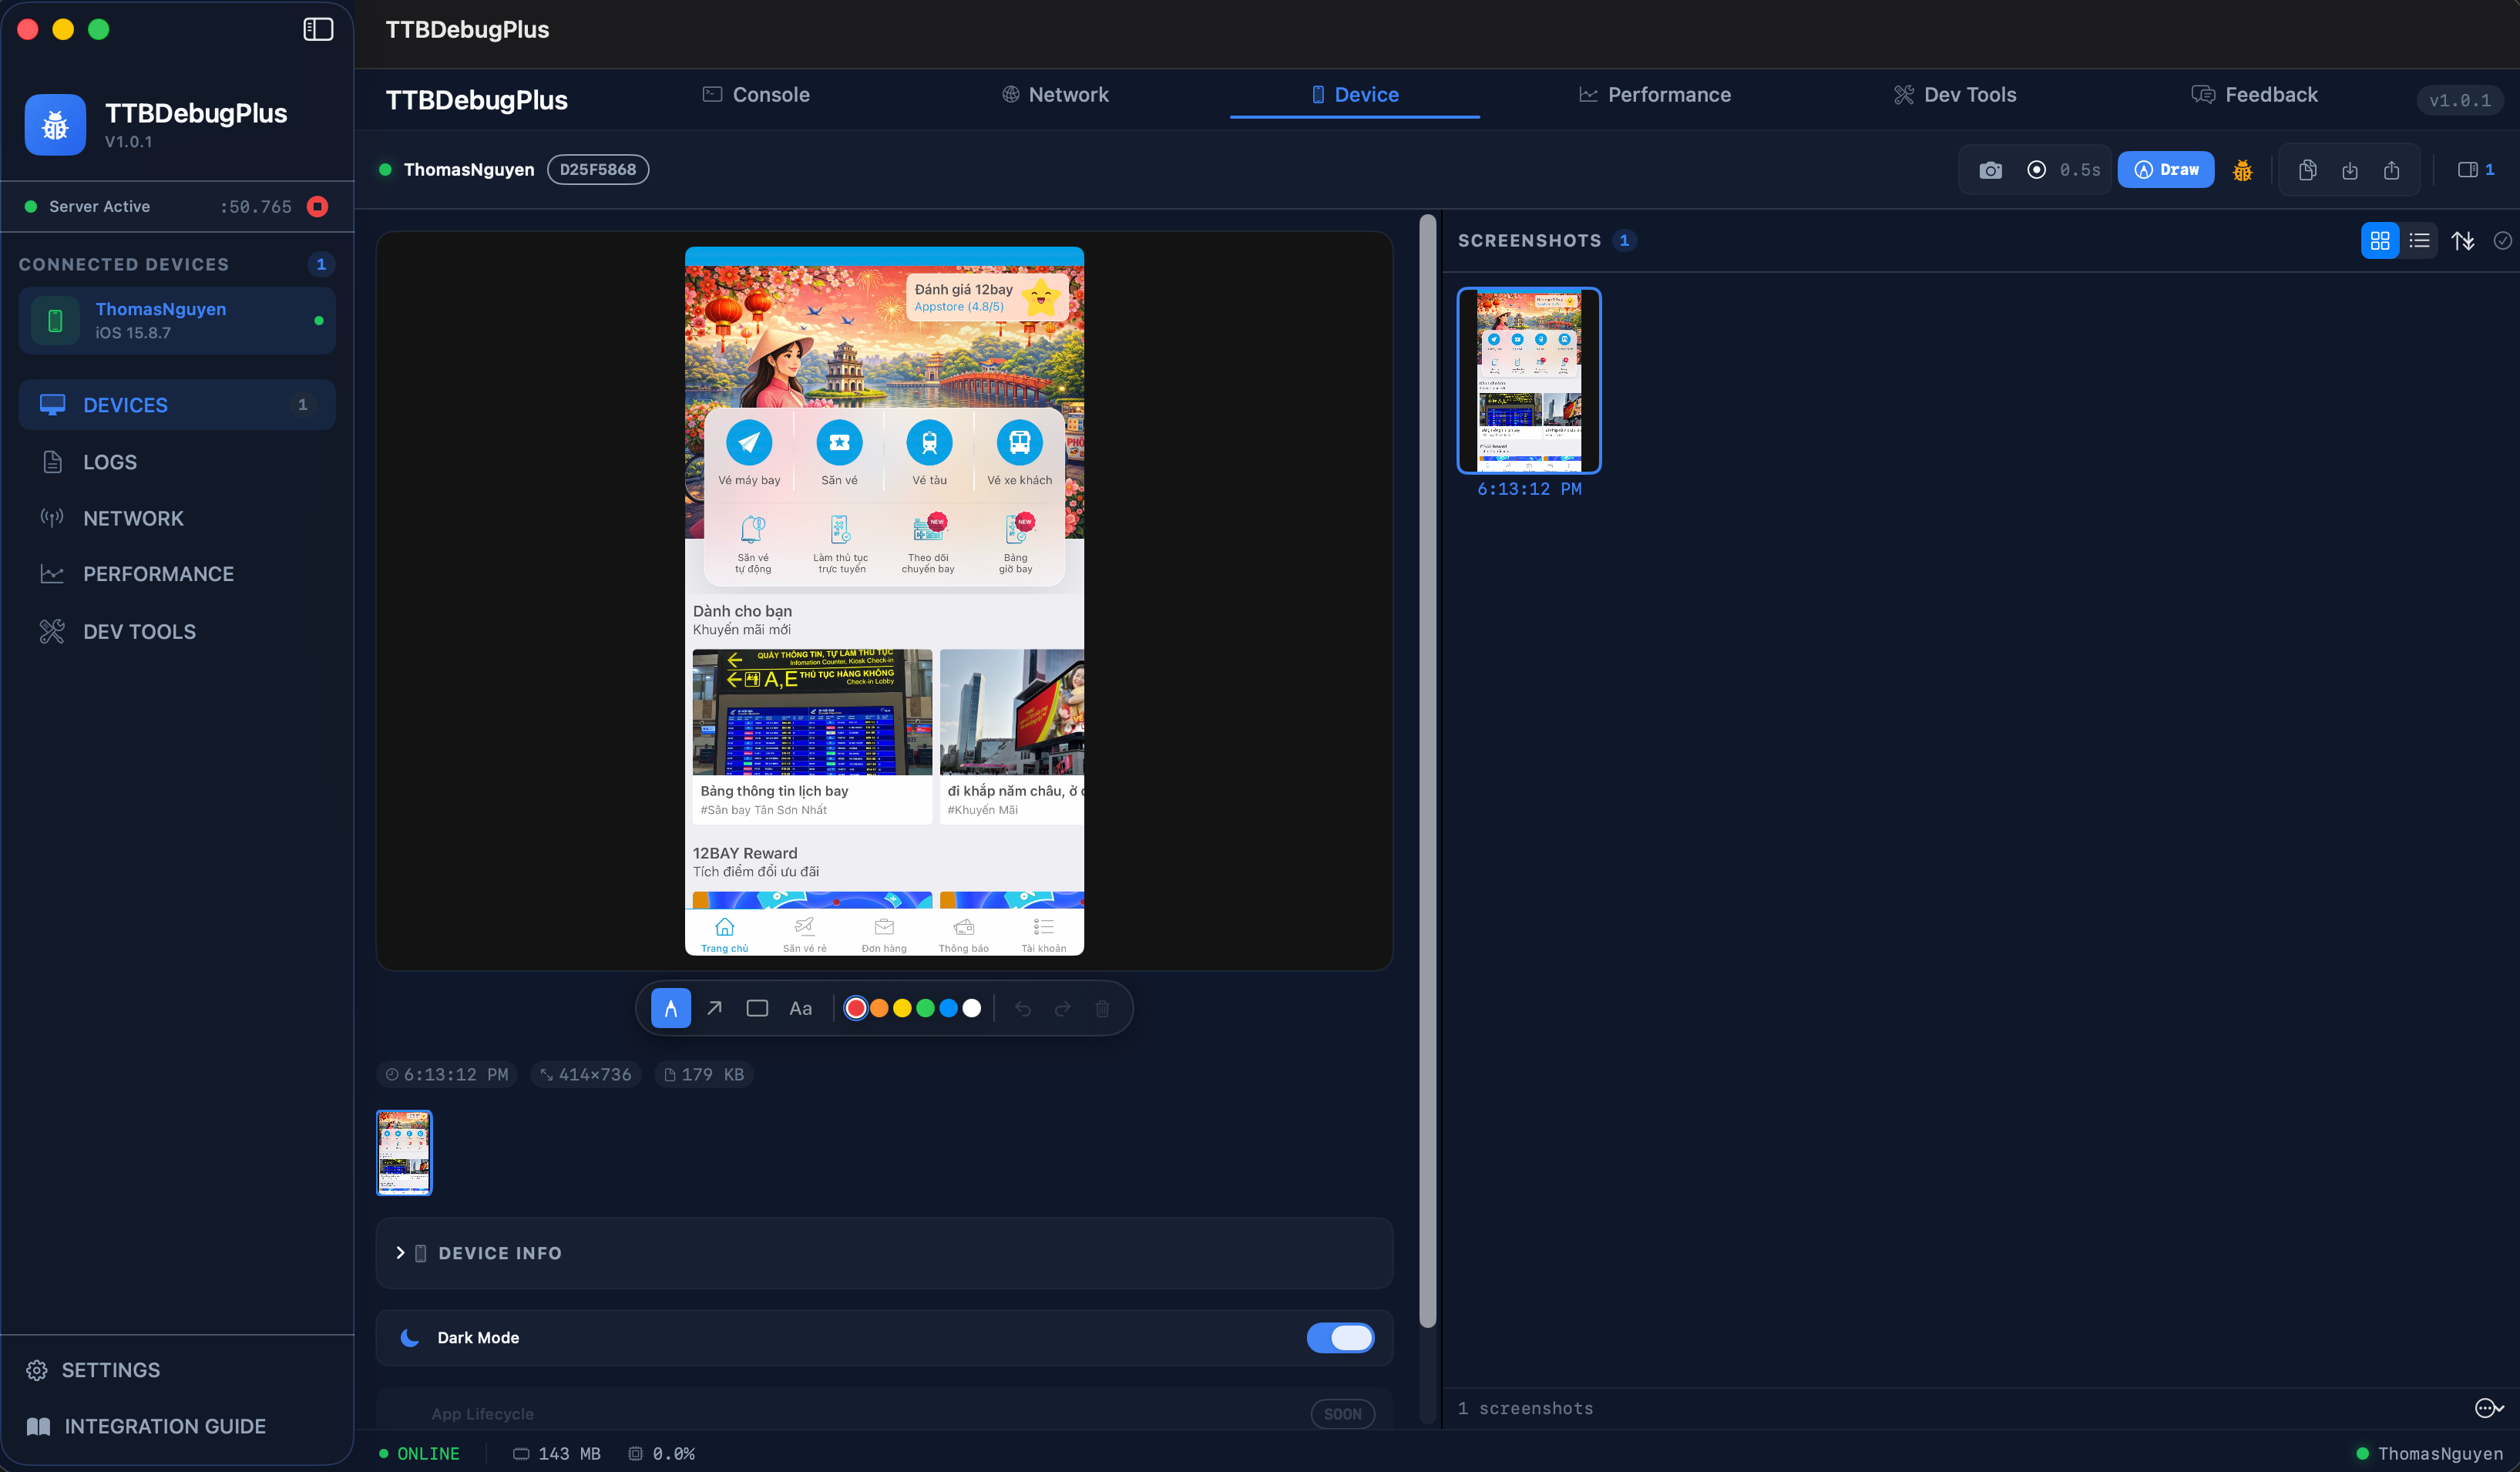The image size is (2520, 1472).
Task: Stop the active server with the red button
Action: (318, 206)
